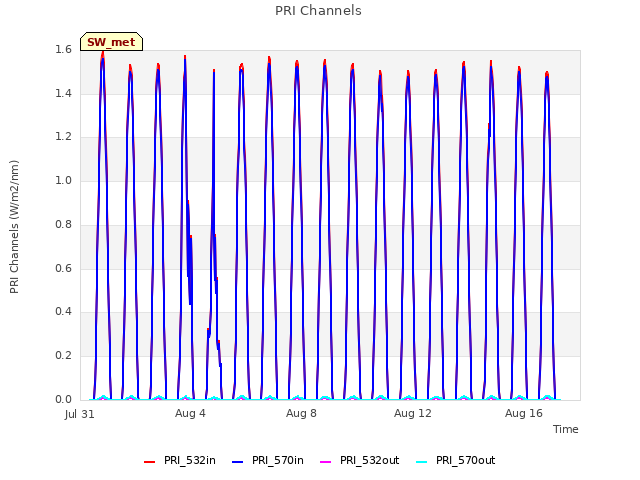Click the 0.0 y-axis tick label
The width and height of the screenshot is (640, 480).
click(x=63, y=399)
